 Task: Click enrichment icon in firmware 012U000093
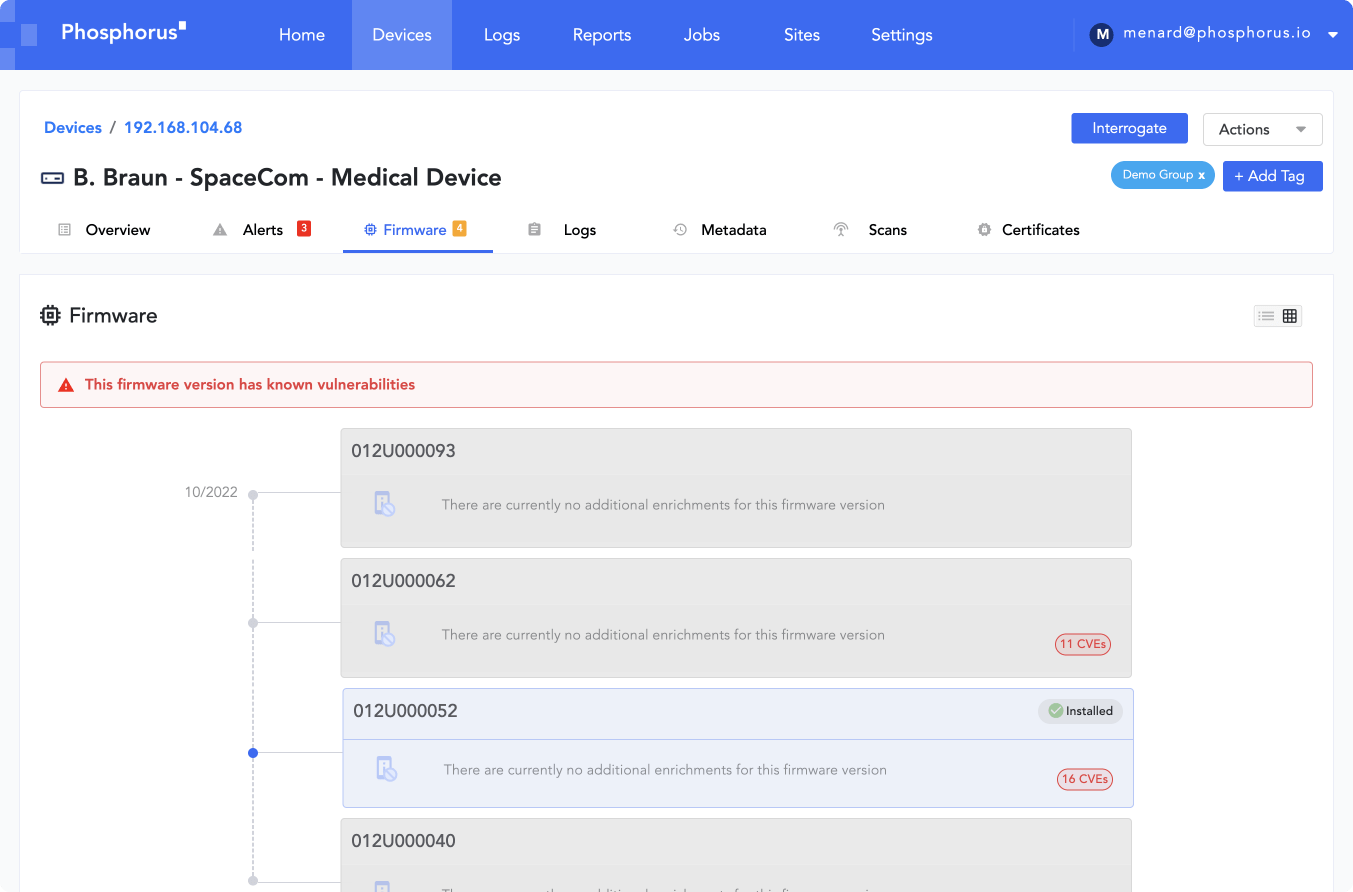tap(384, 504)
